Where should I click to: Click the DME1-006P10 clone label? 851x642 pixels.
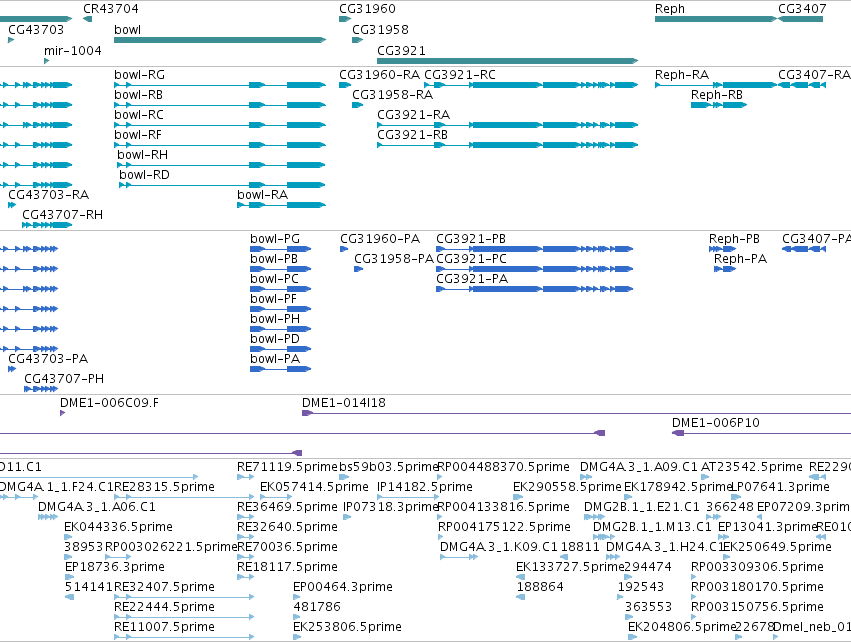(x=715, y=423)
